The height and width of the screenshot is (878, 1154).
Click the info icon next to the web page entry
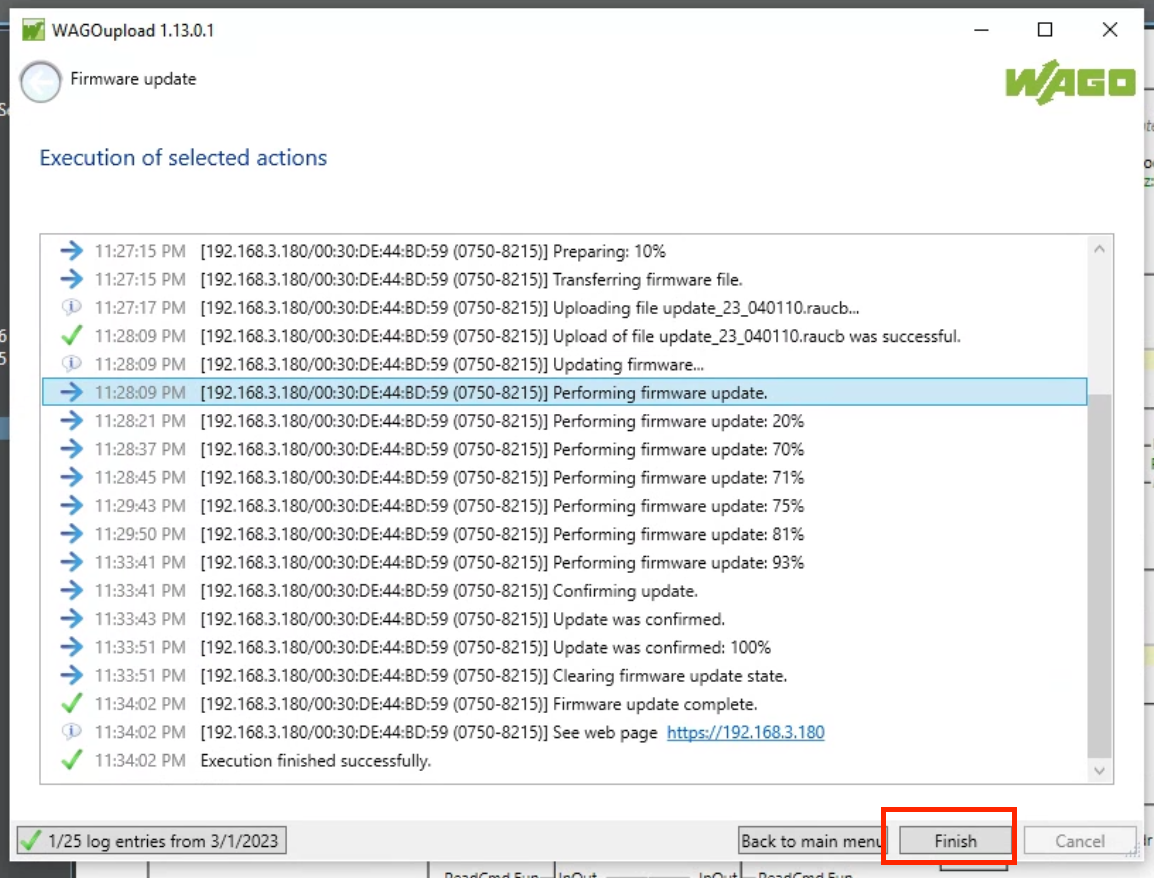coord(71,732)
